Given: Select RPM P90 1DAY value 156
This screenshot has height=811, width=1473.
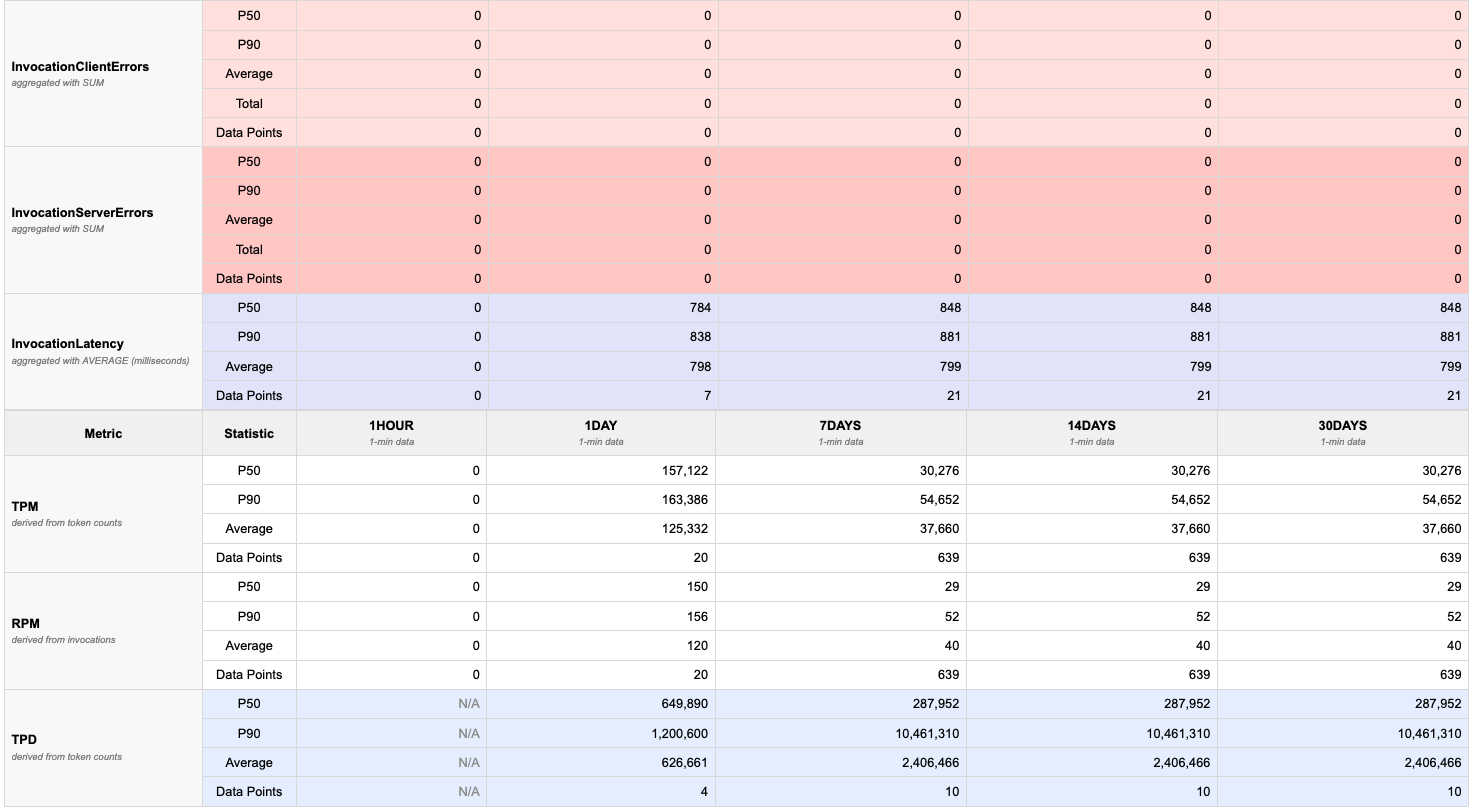Looking at the screenshot, I should pyautogui.click(x=698, y=617).
